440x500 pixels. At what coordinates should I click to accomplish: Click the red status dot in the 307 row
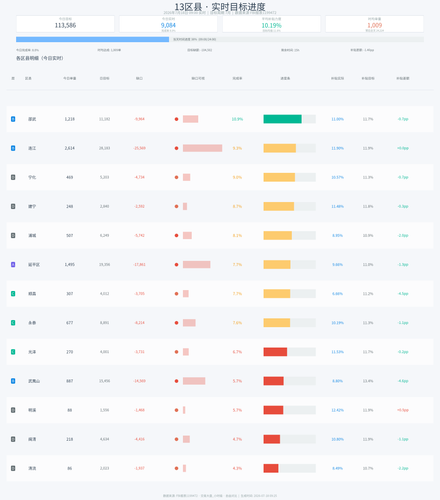pyautogui.click(x=176, y=294)
